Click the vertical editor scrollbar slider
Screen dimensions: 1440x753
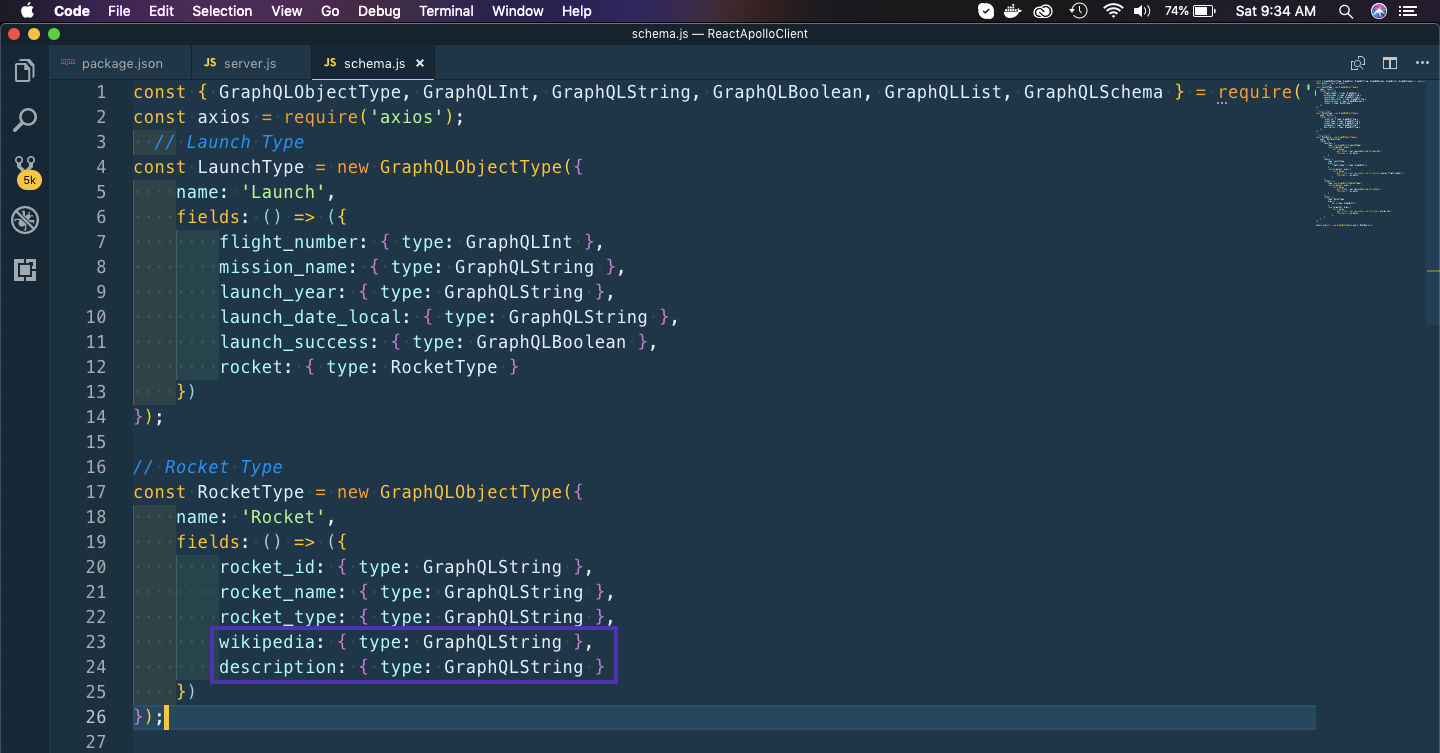(1432, 202)
